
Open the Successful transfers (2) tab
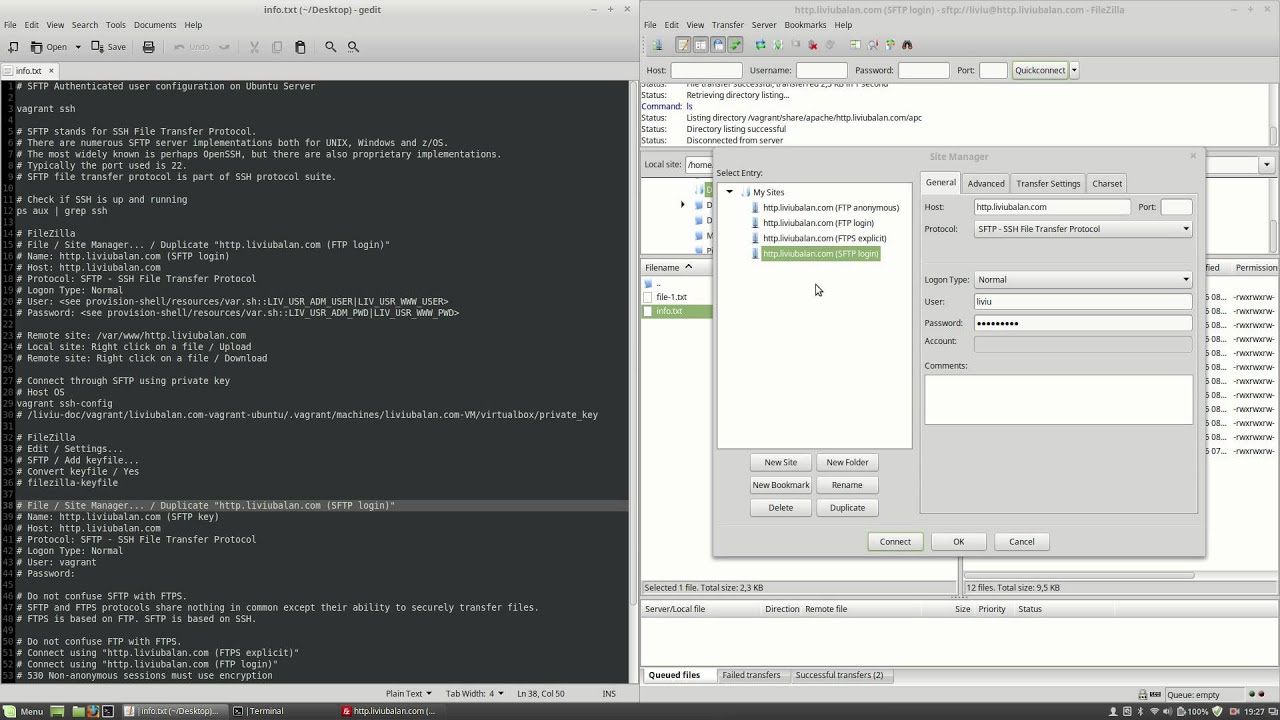tap(839, 675)
